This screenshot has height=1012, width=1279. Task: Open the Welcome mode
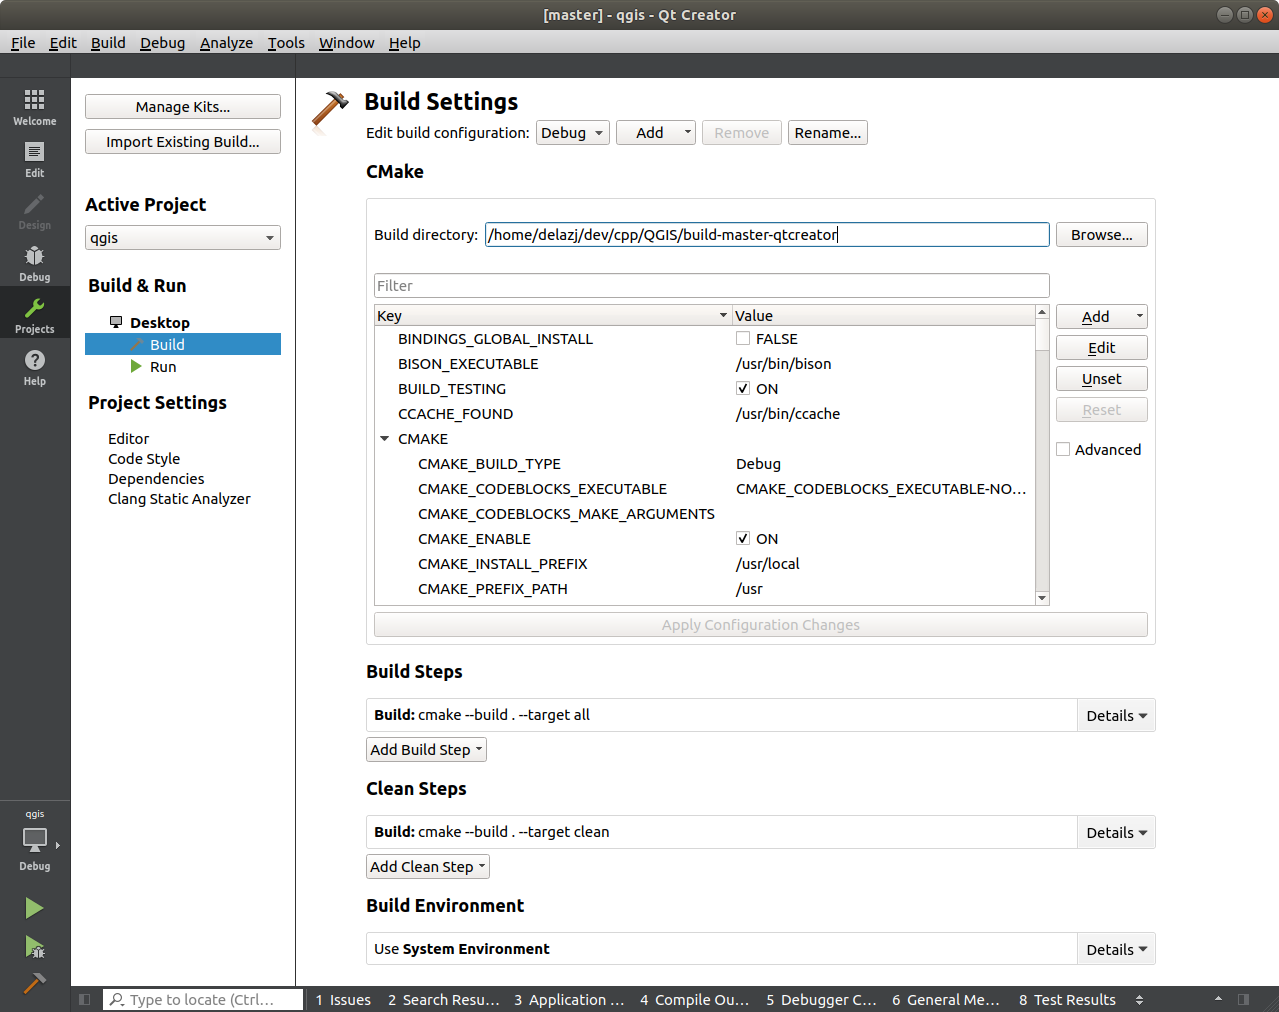point(34,106)
